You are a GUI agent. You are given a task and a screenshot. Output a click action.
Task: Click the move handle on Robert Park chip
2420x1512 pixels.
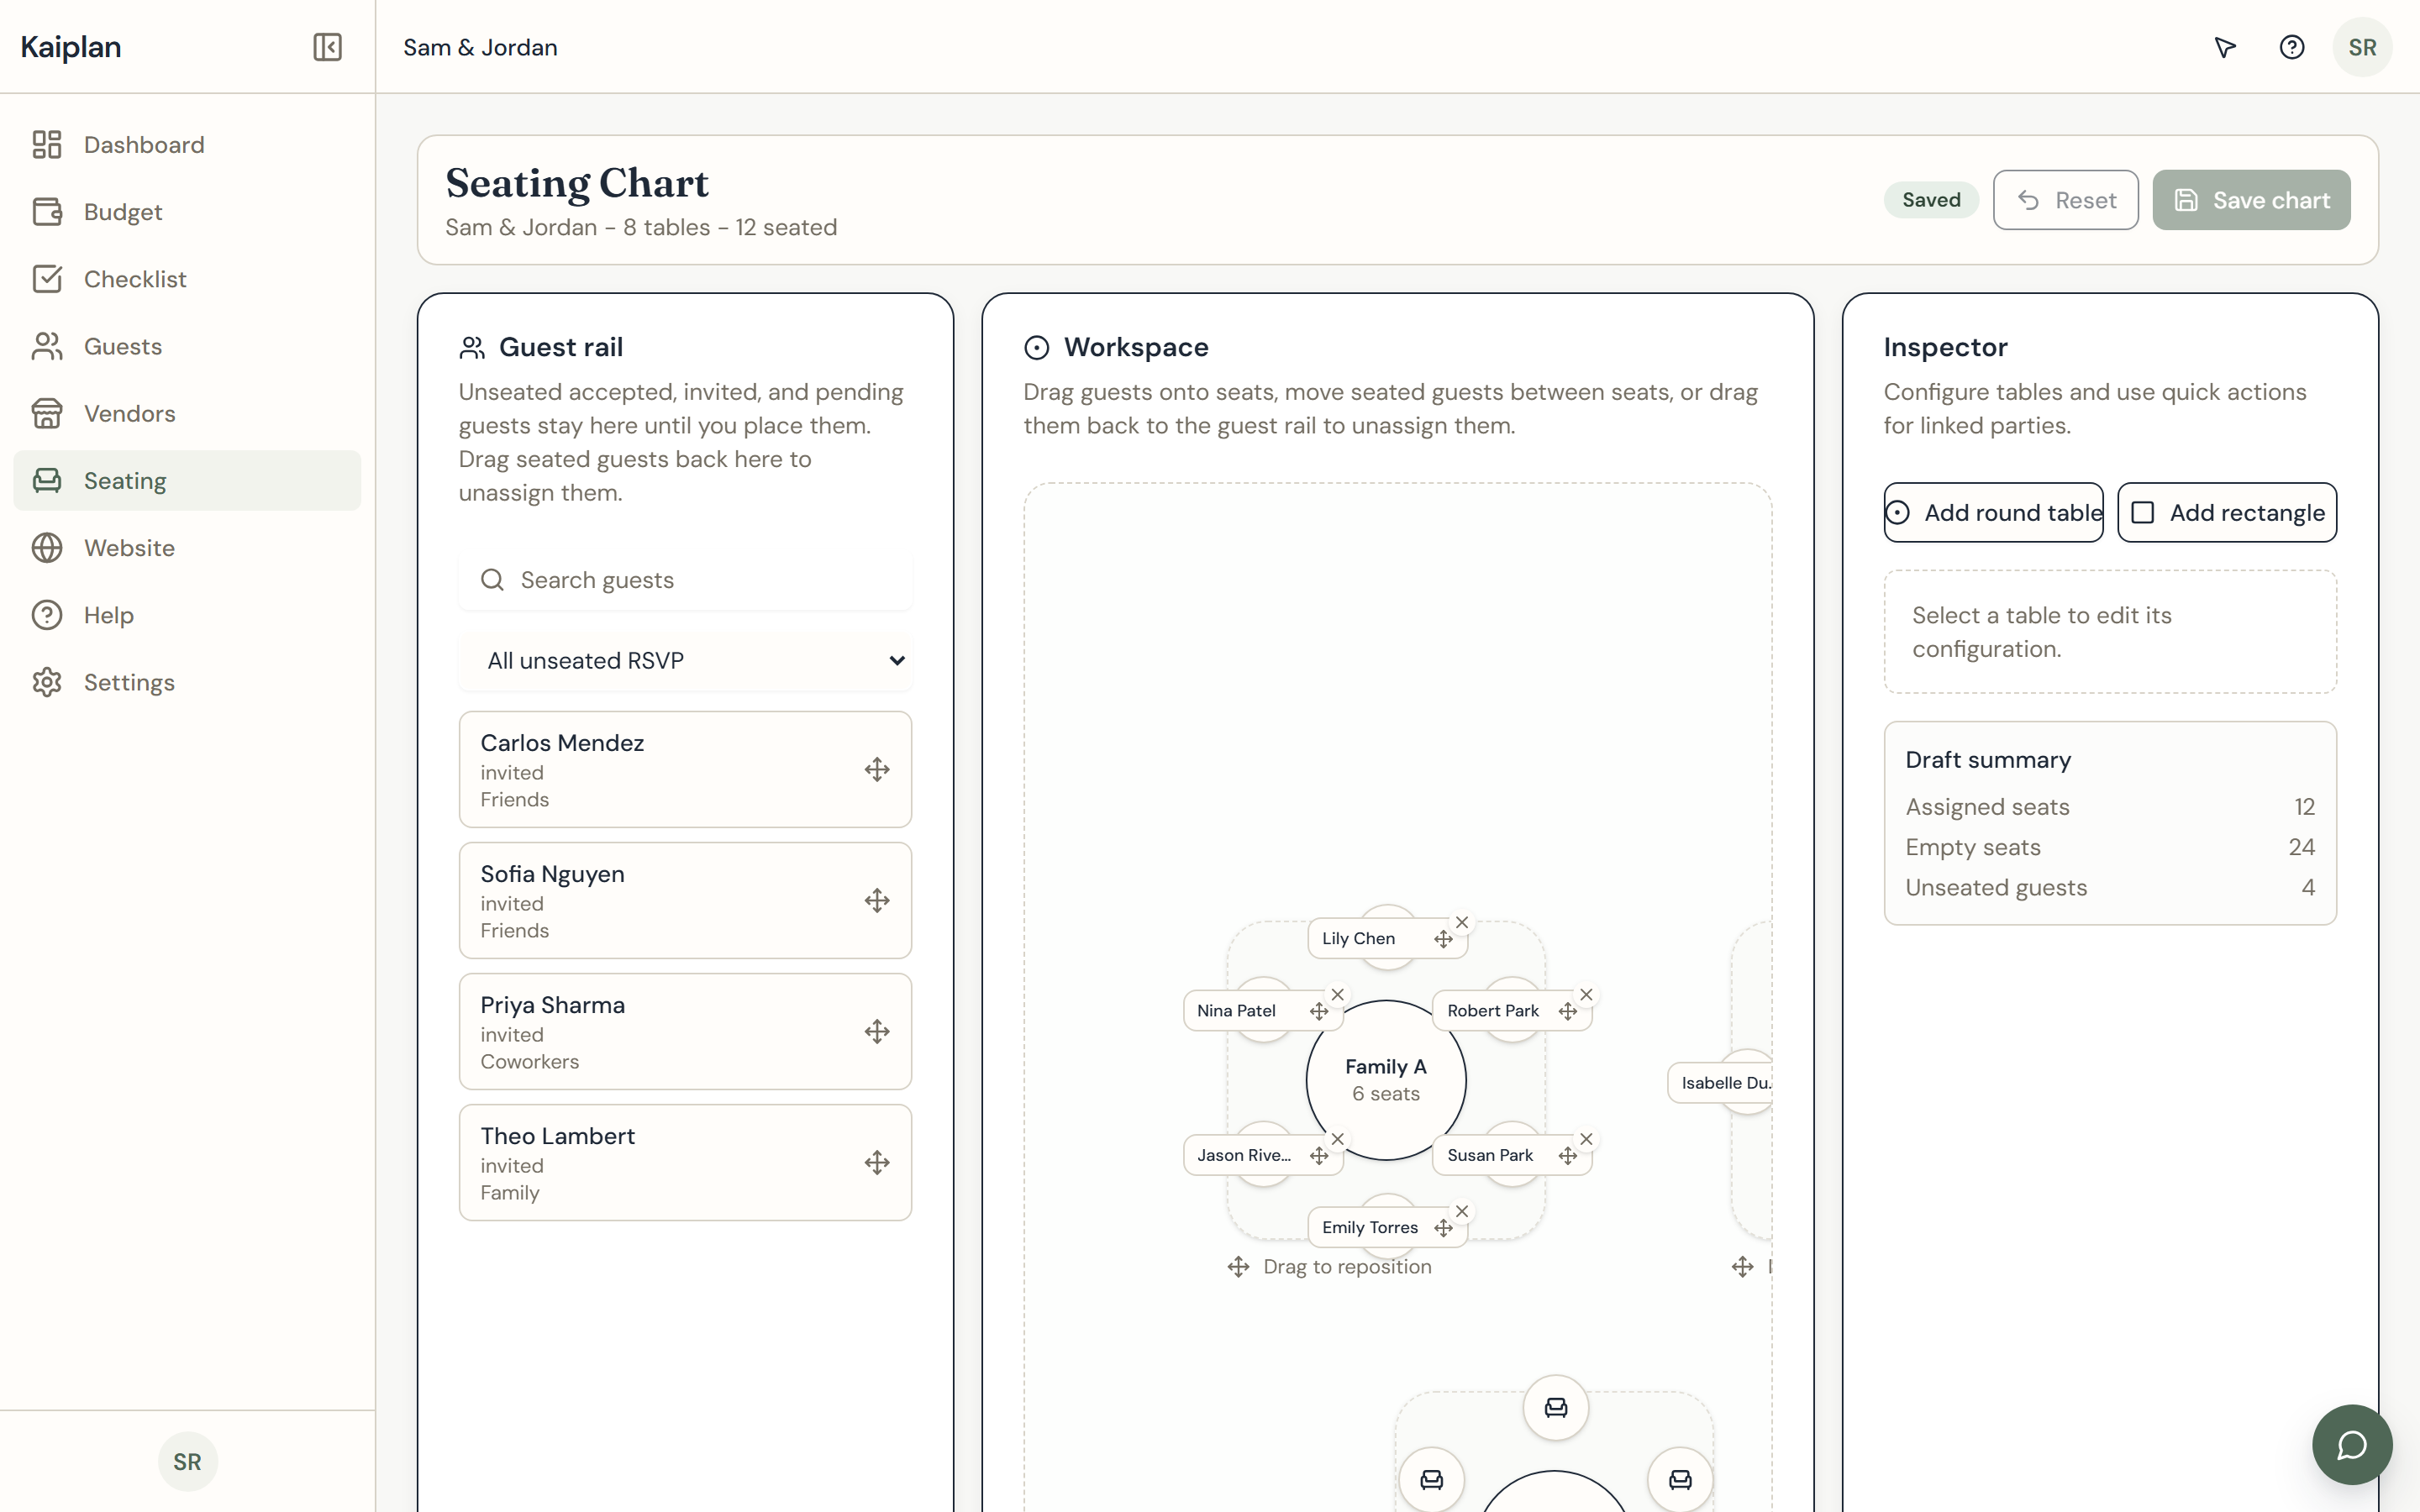coord(1567,1011)
